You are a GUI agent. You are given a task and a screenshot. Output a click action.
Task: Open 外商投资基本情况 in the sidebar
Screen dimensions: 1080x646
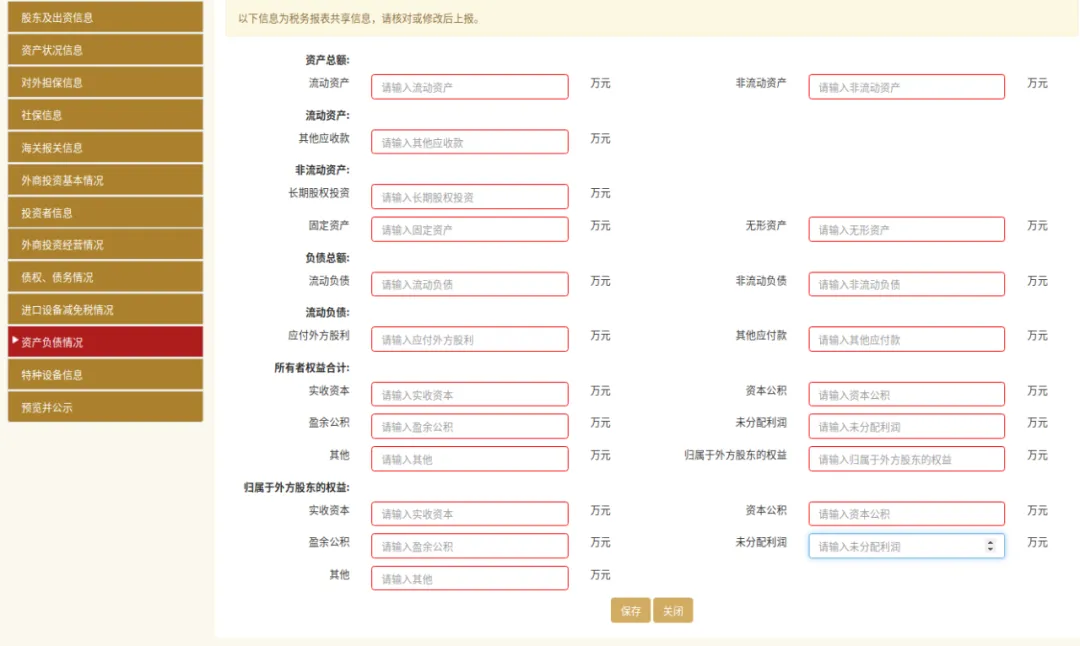(x=105, y=180)
